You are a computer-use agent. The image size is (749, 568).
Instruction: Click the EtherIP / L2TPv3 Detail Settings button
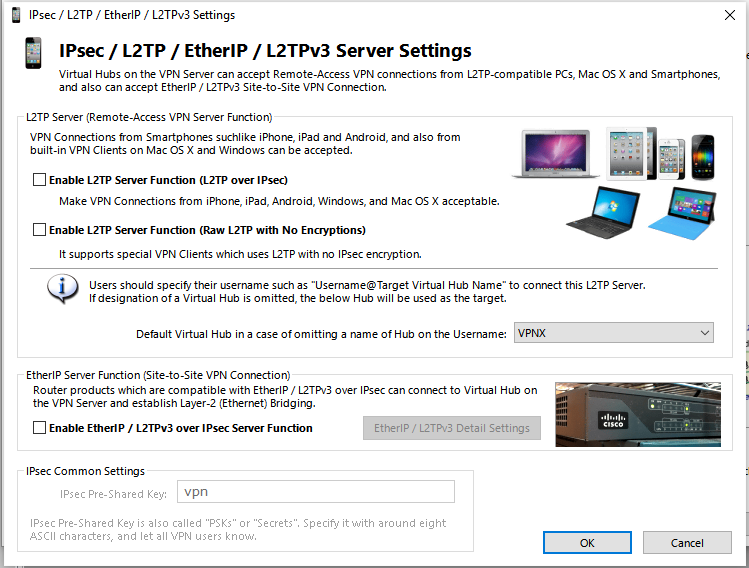(x=452, y=428)
